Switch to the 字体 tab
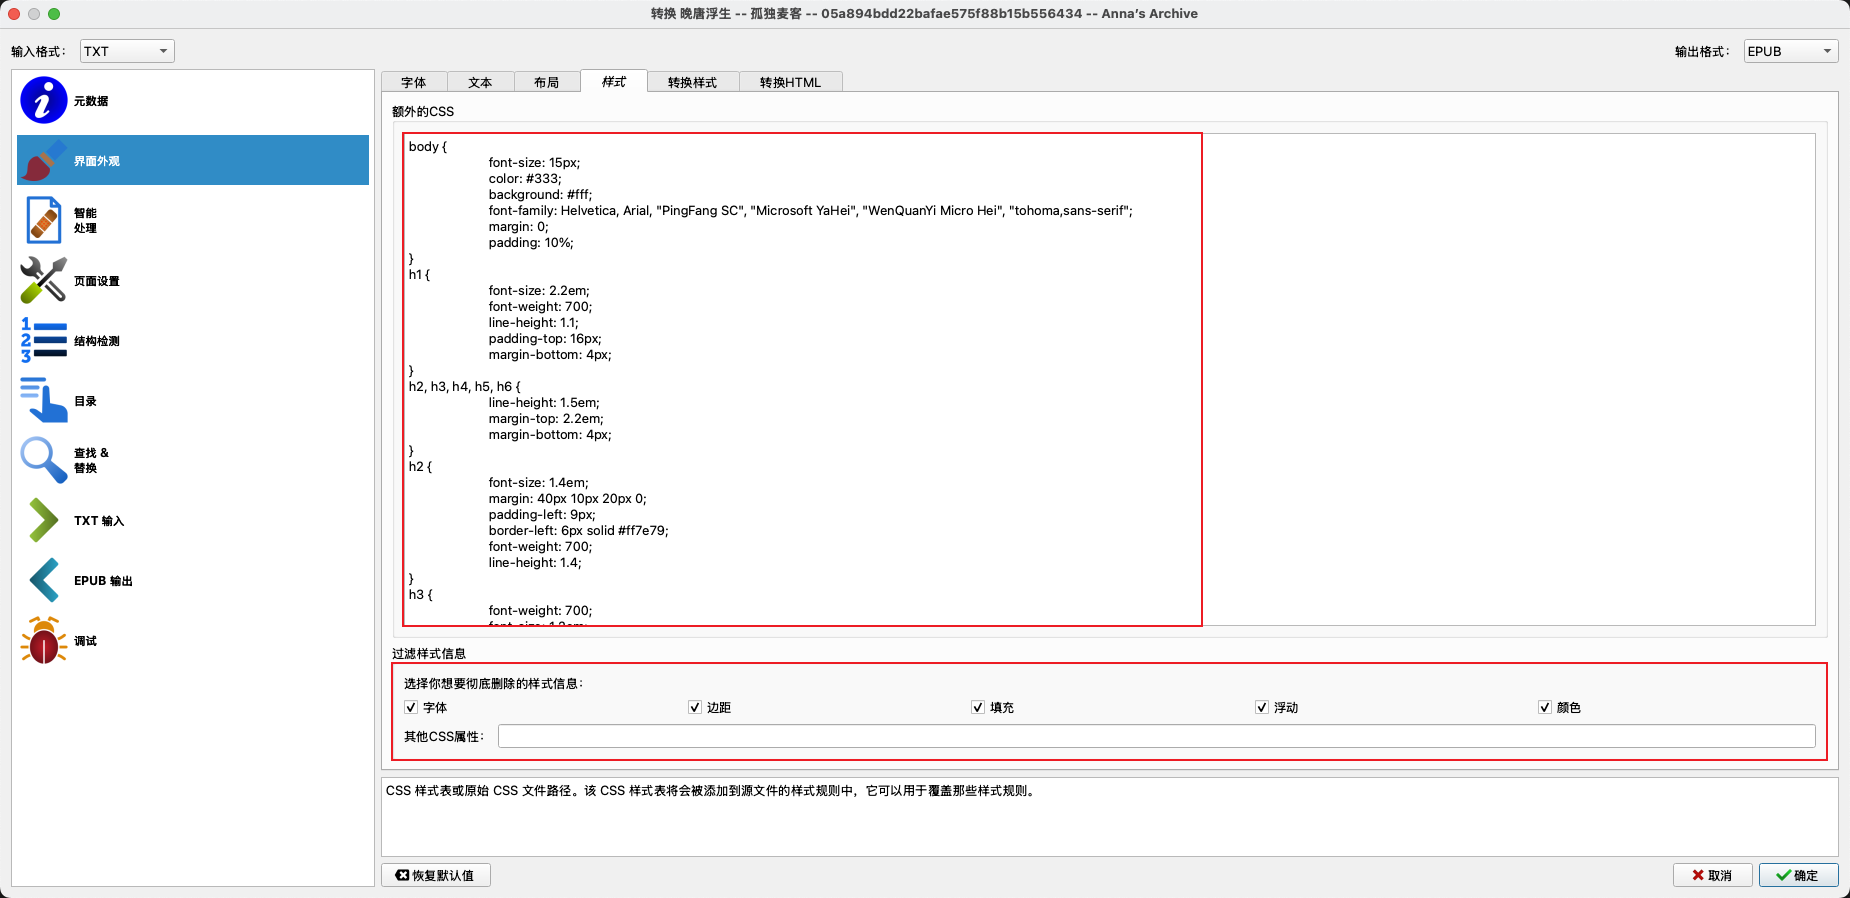 413,82
